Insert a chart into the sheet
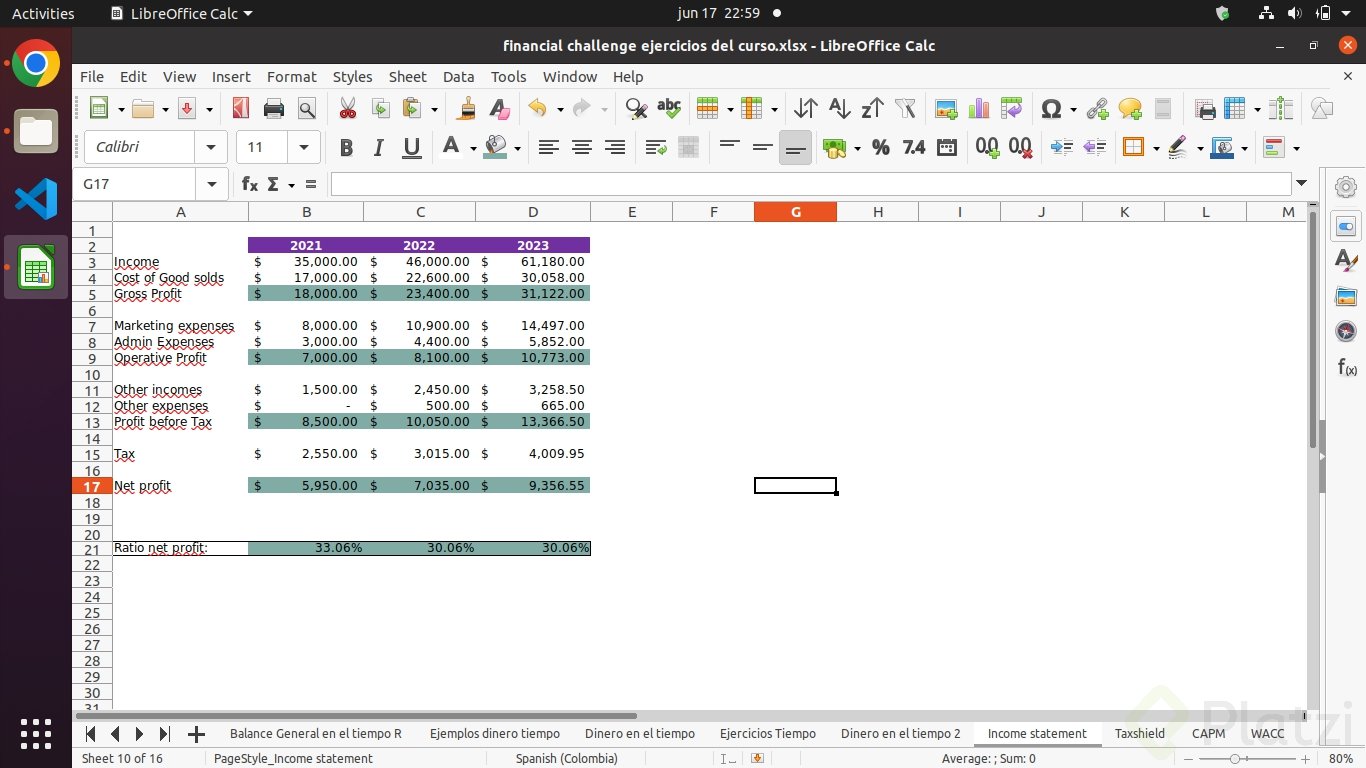Screen dimensions: 1366x768 tap(978, 108)
